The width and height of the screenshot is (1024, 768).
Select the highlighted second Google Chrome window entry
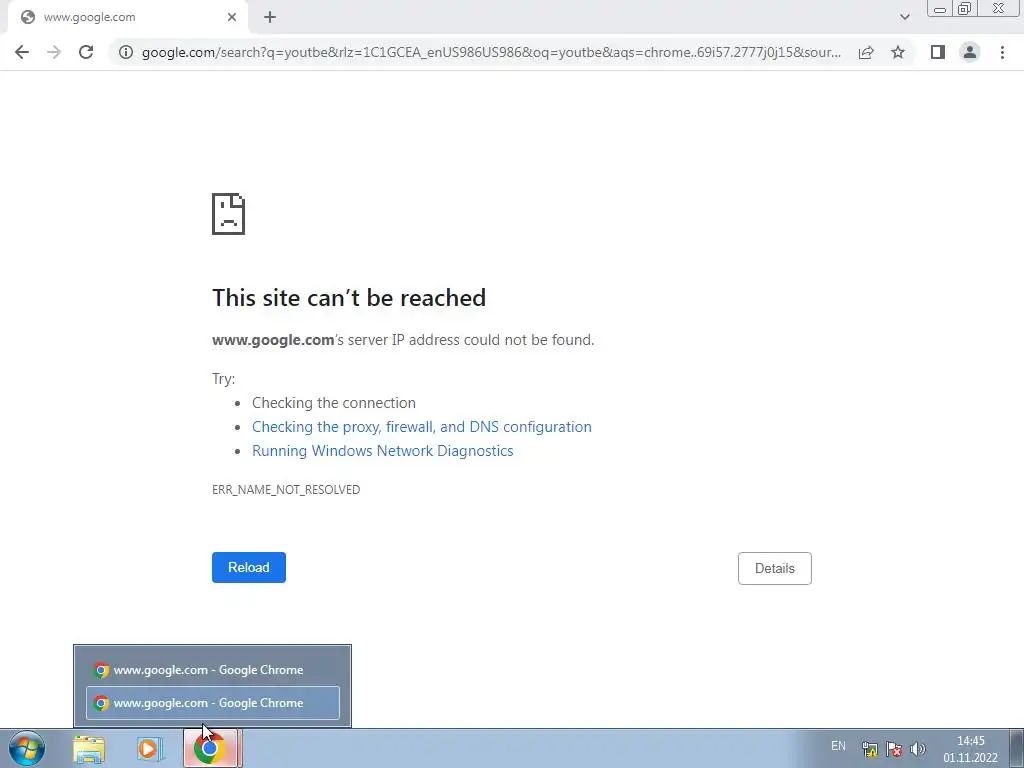coord(213,703)
